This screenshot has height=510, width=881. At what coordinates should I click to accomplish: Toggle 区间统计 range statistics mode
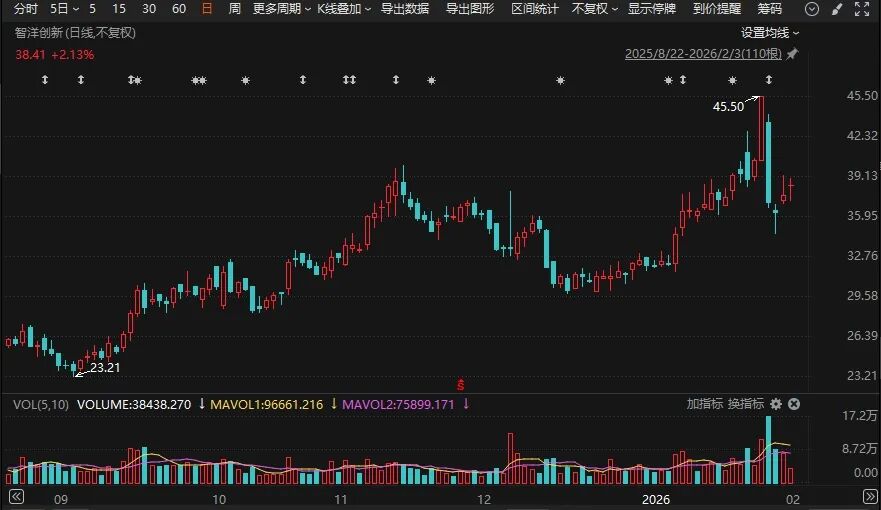(x=535, y=9)
